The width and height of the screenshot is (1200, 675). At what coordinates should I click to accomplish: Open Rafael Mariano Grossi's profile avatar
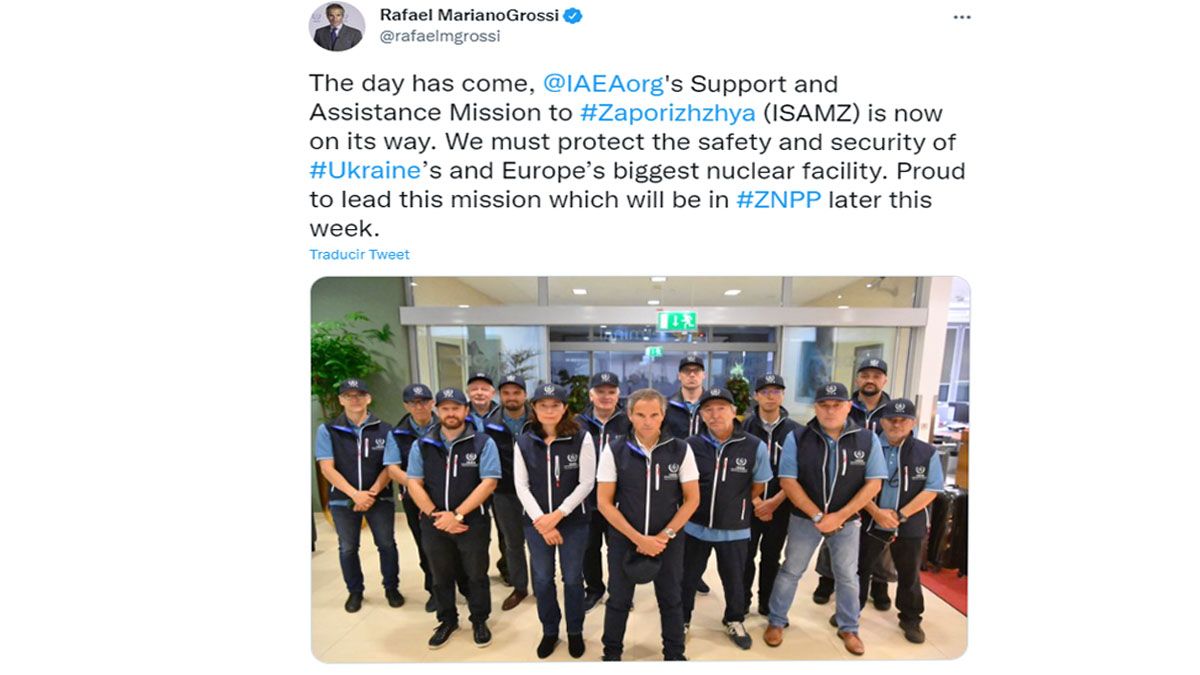click(x=337, y=27)
